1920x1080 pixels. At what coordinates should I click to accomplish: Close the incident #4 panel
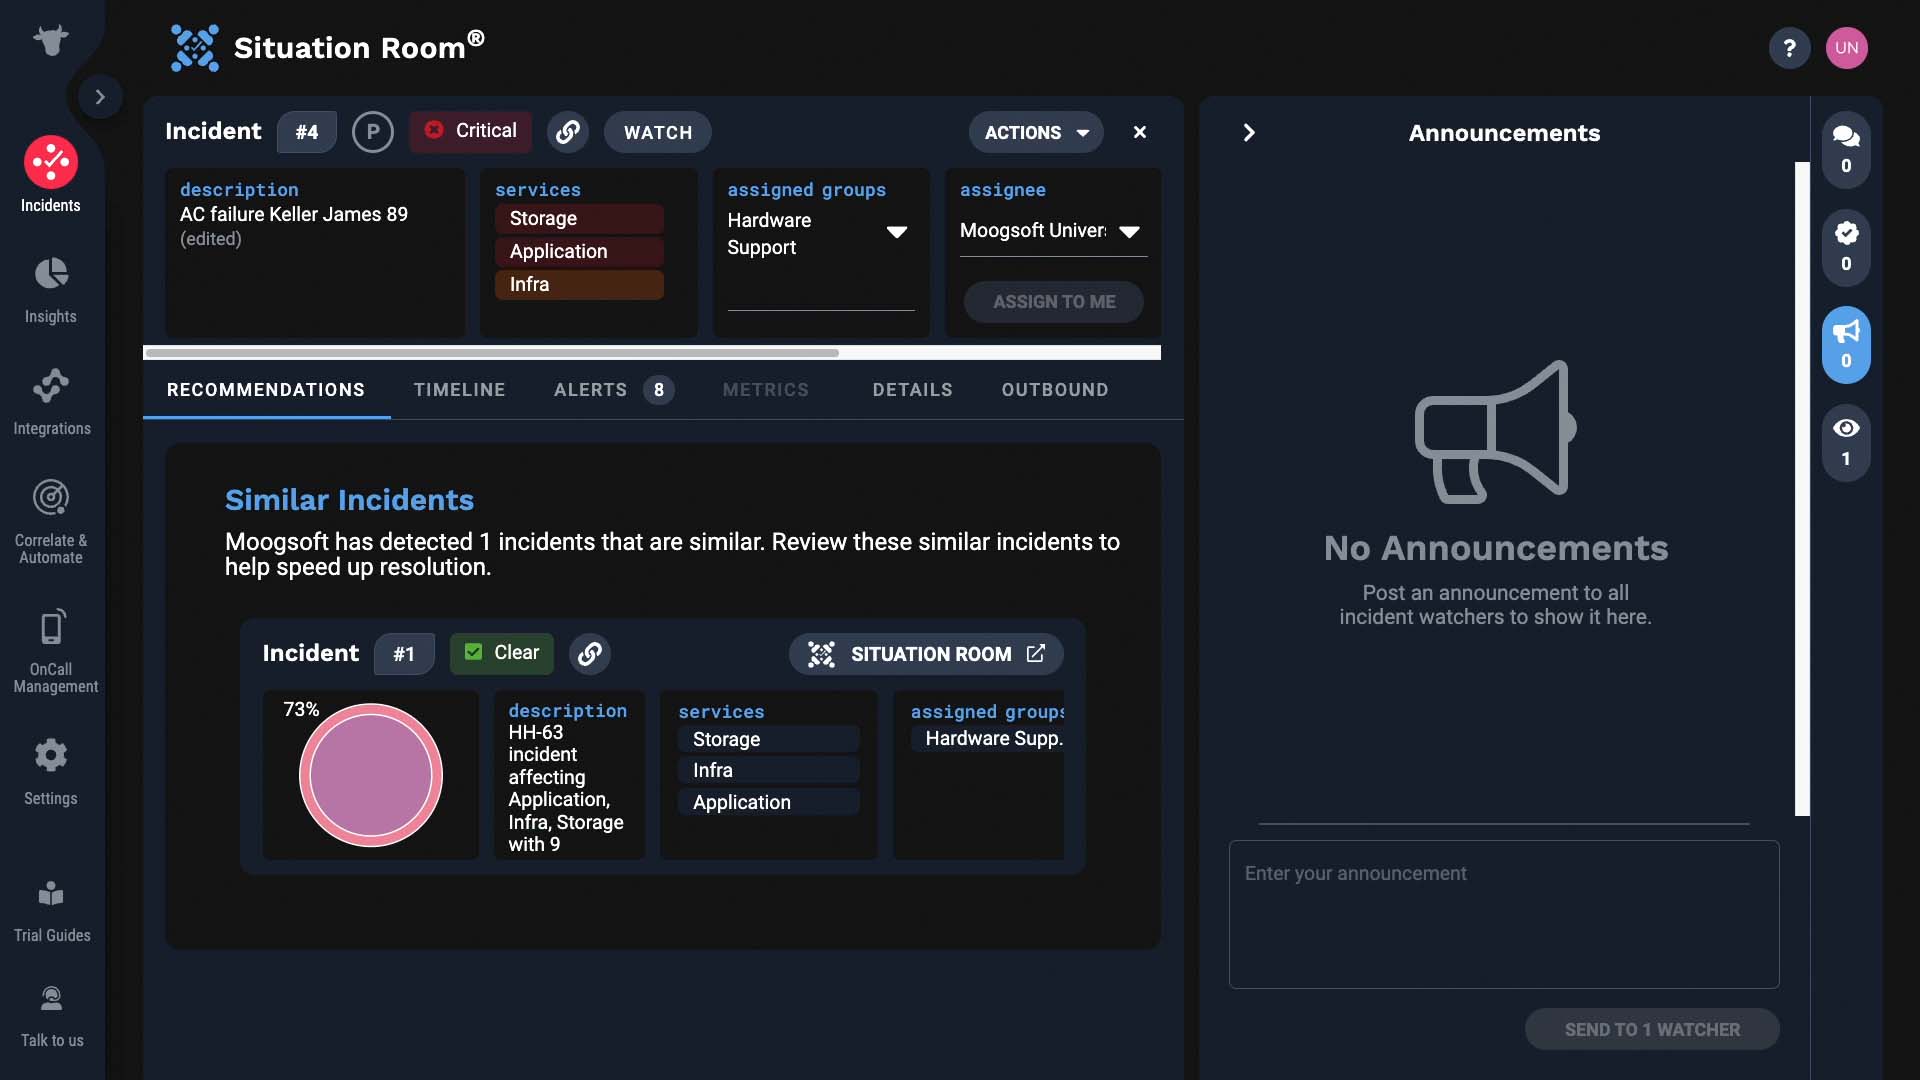(1139, 132)
